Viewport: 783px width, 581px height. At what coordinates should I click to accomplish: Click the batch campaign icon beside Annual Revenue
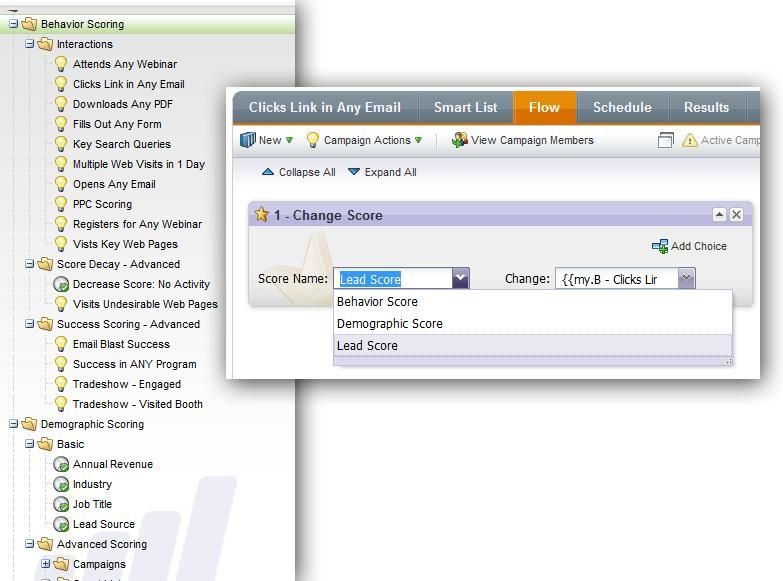pos(61,464)
